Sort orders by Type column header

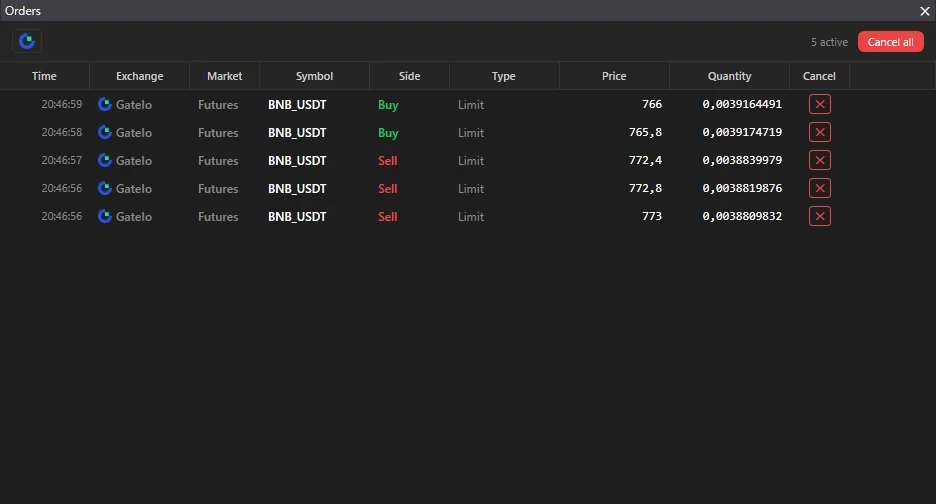point(504,76)
